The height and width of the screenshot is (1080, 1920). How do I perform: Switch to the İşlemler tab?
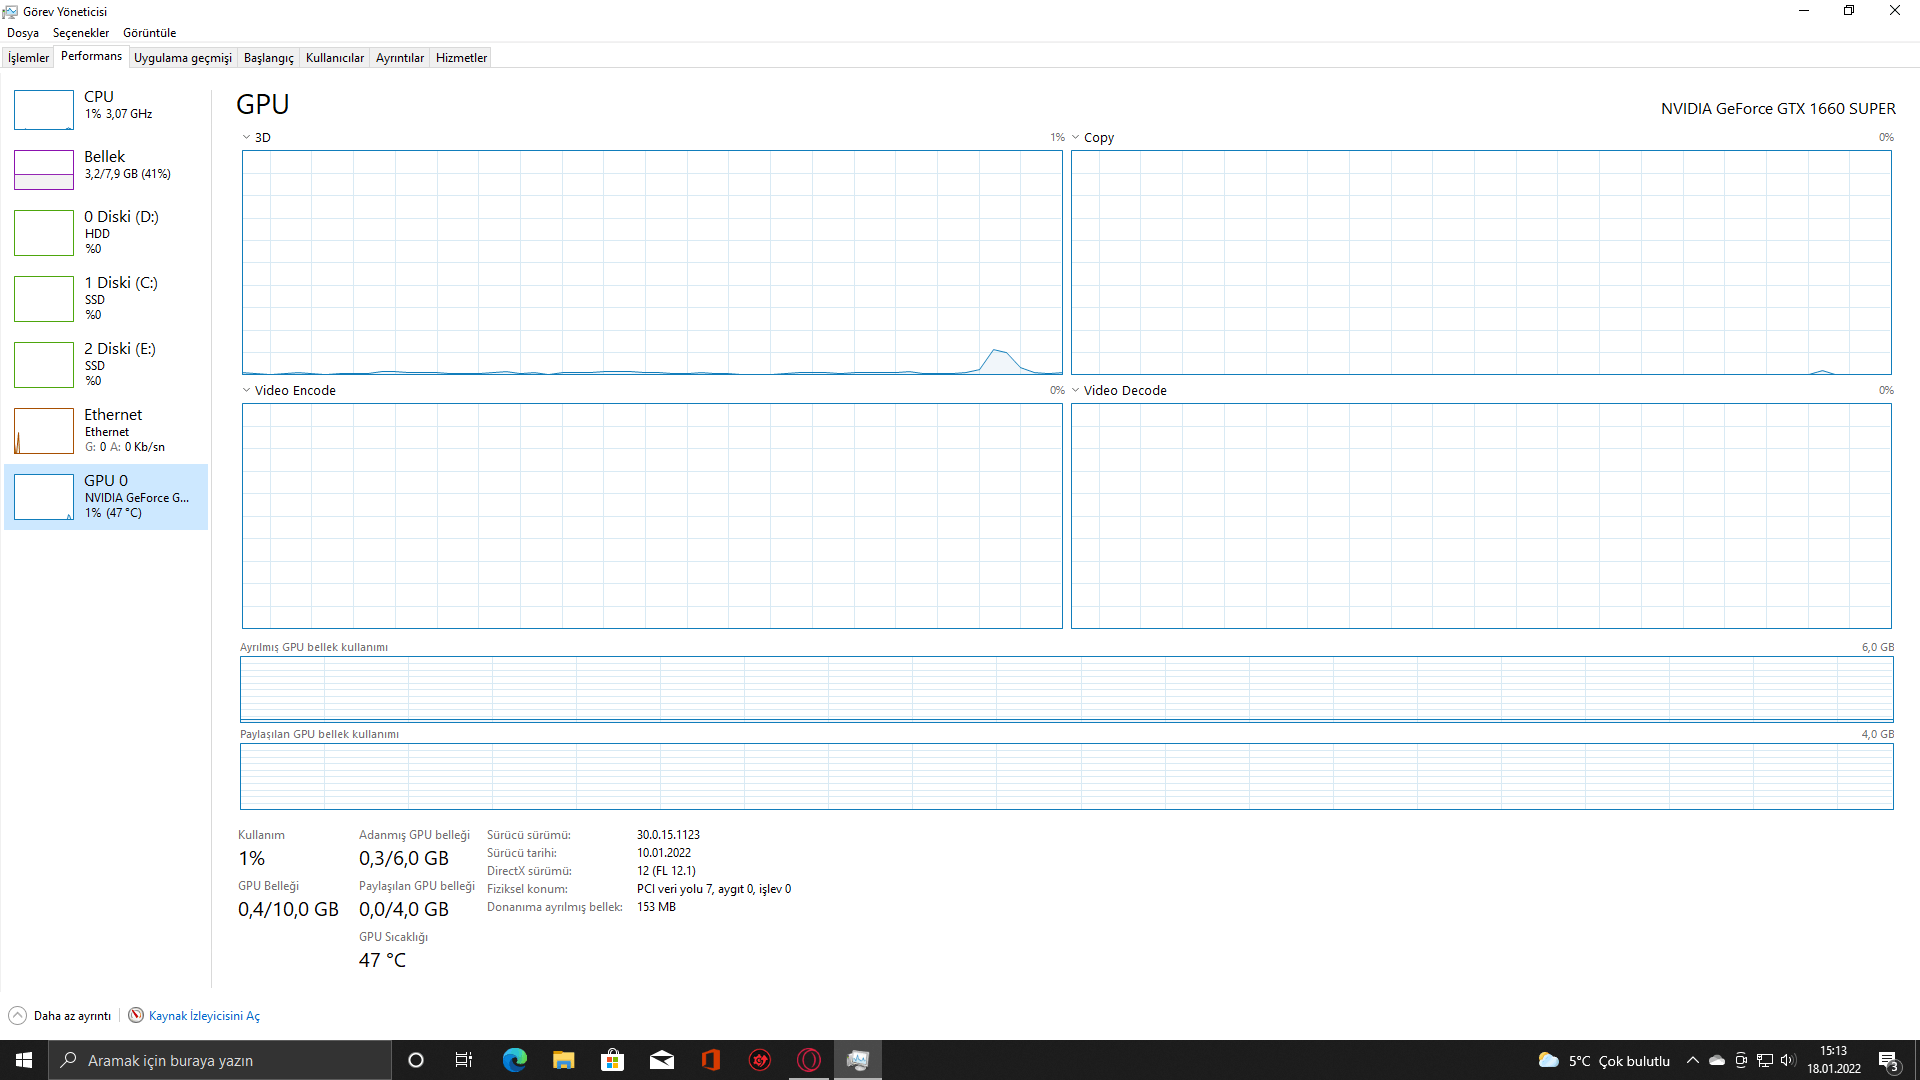click(x=28, y=58)
